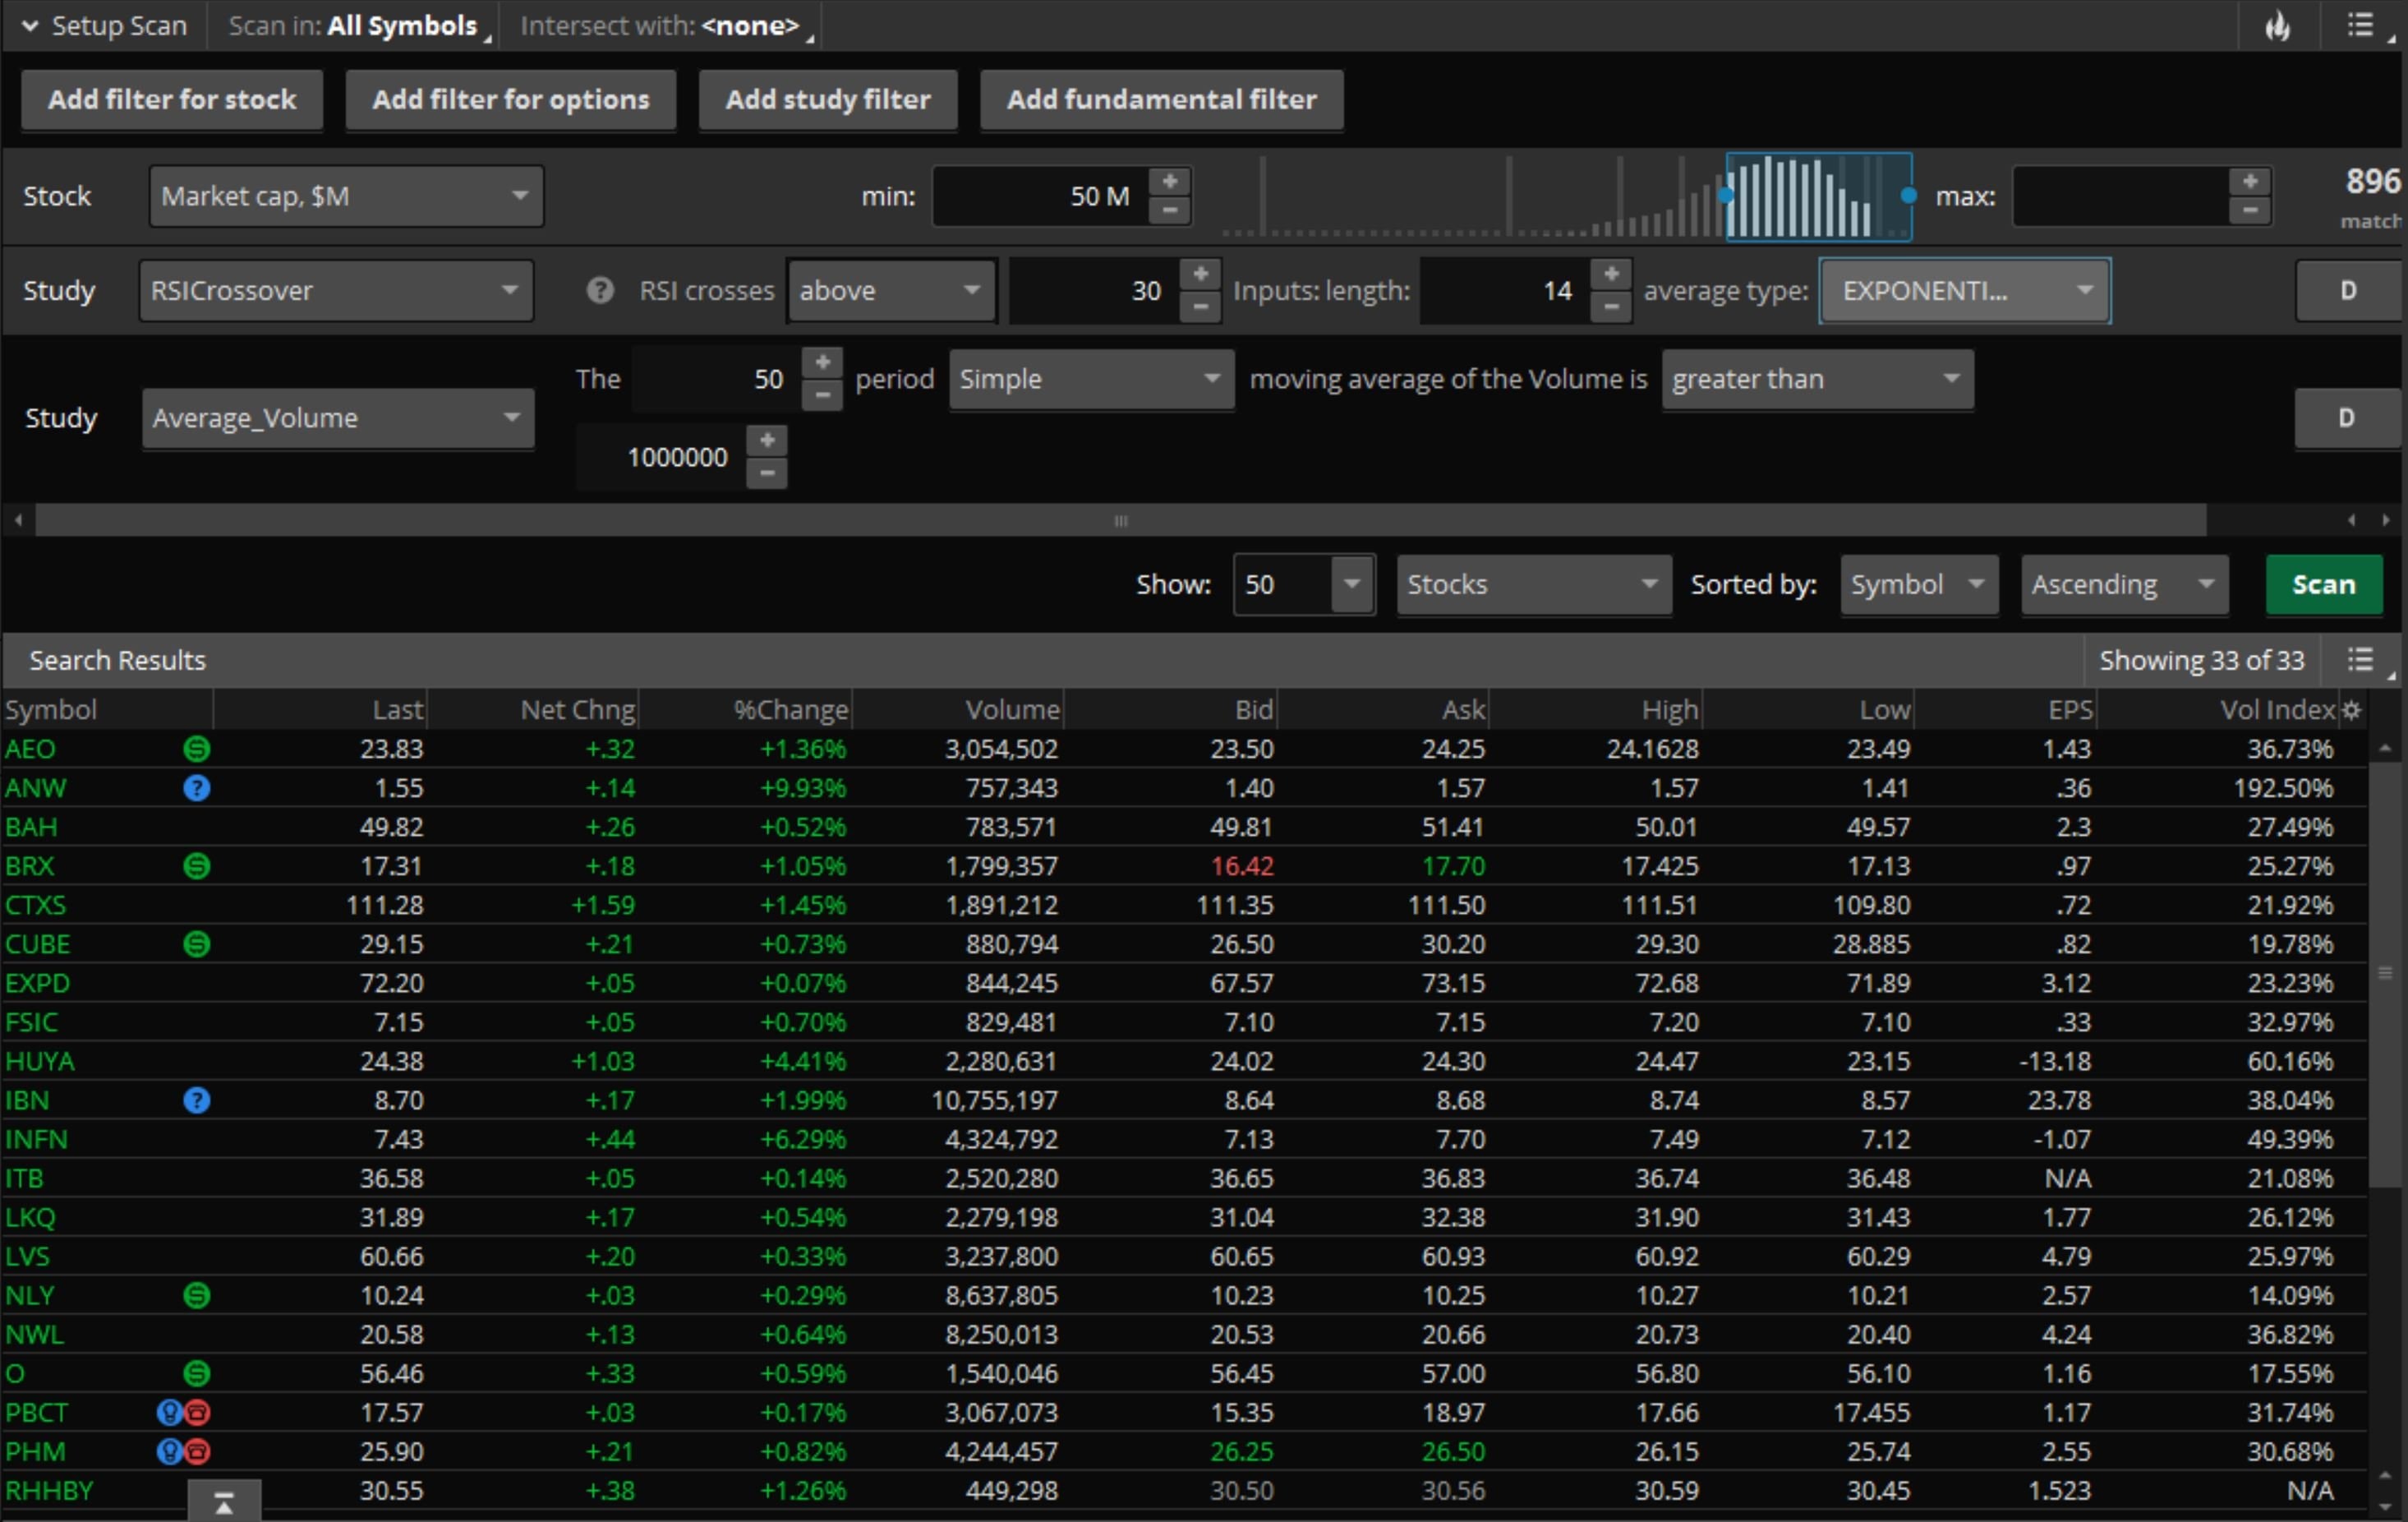The width and height of the screenshot is (2408, 1522).
Task: Increase the RSI crosses threshold of 30
Action: pos(1200,275)
